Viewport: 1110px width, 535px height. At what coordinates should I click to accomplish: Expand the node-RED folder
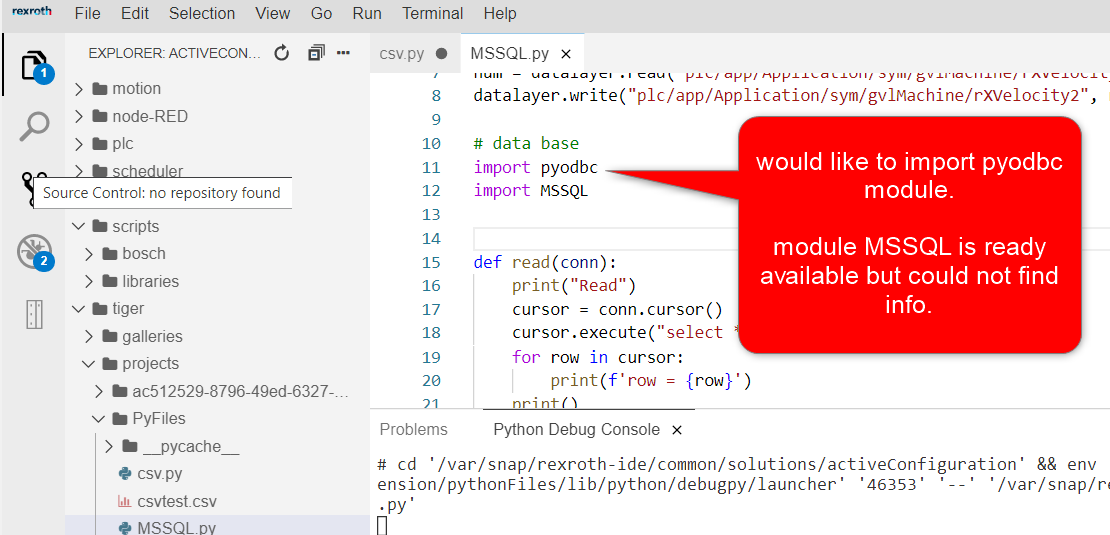point(149,116)
